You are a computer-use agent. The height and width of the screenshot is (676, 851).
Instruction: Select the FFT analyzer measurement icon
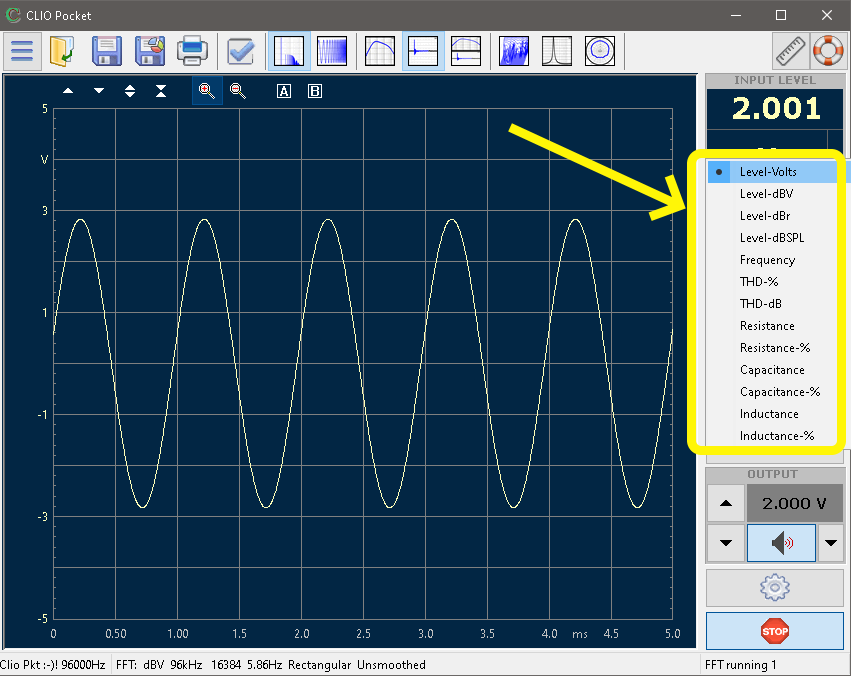289,51
